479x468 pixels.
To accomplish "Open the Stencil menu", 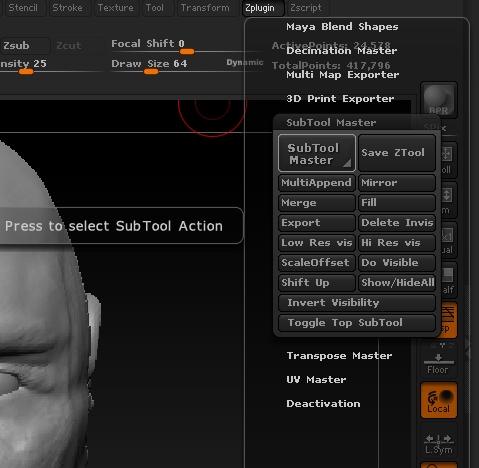I will coord(23,8).
